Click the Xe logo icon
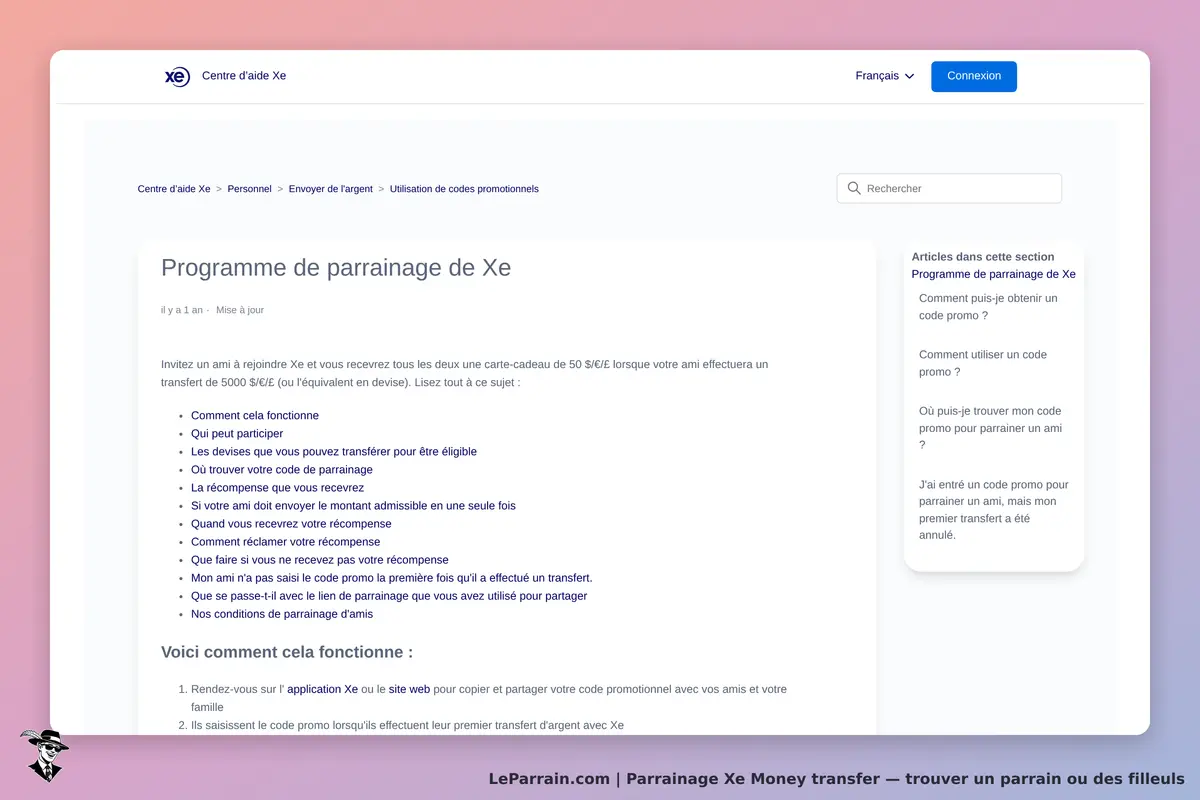 177,76
